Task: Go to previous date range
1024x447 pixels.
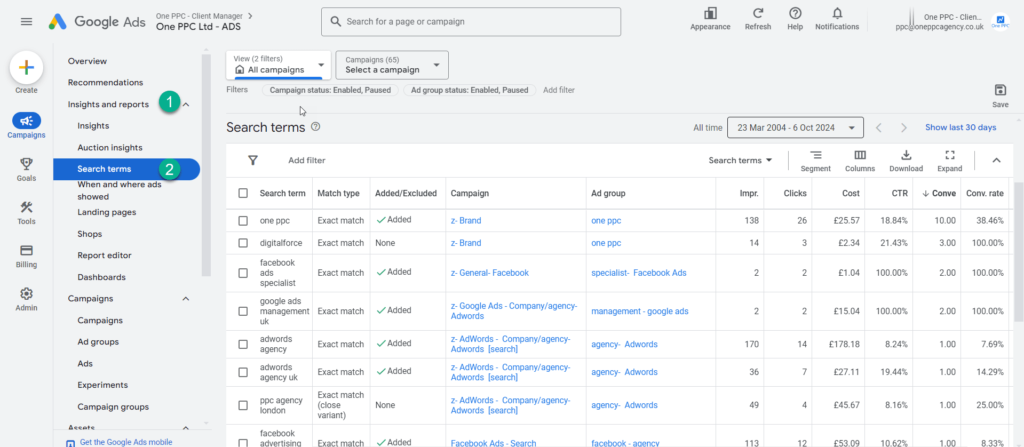Action: [879, 127]
